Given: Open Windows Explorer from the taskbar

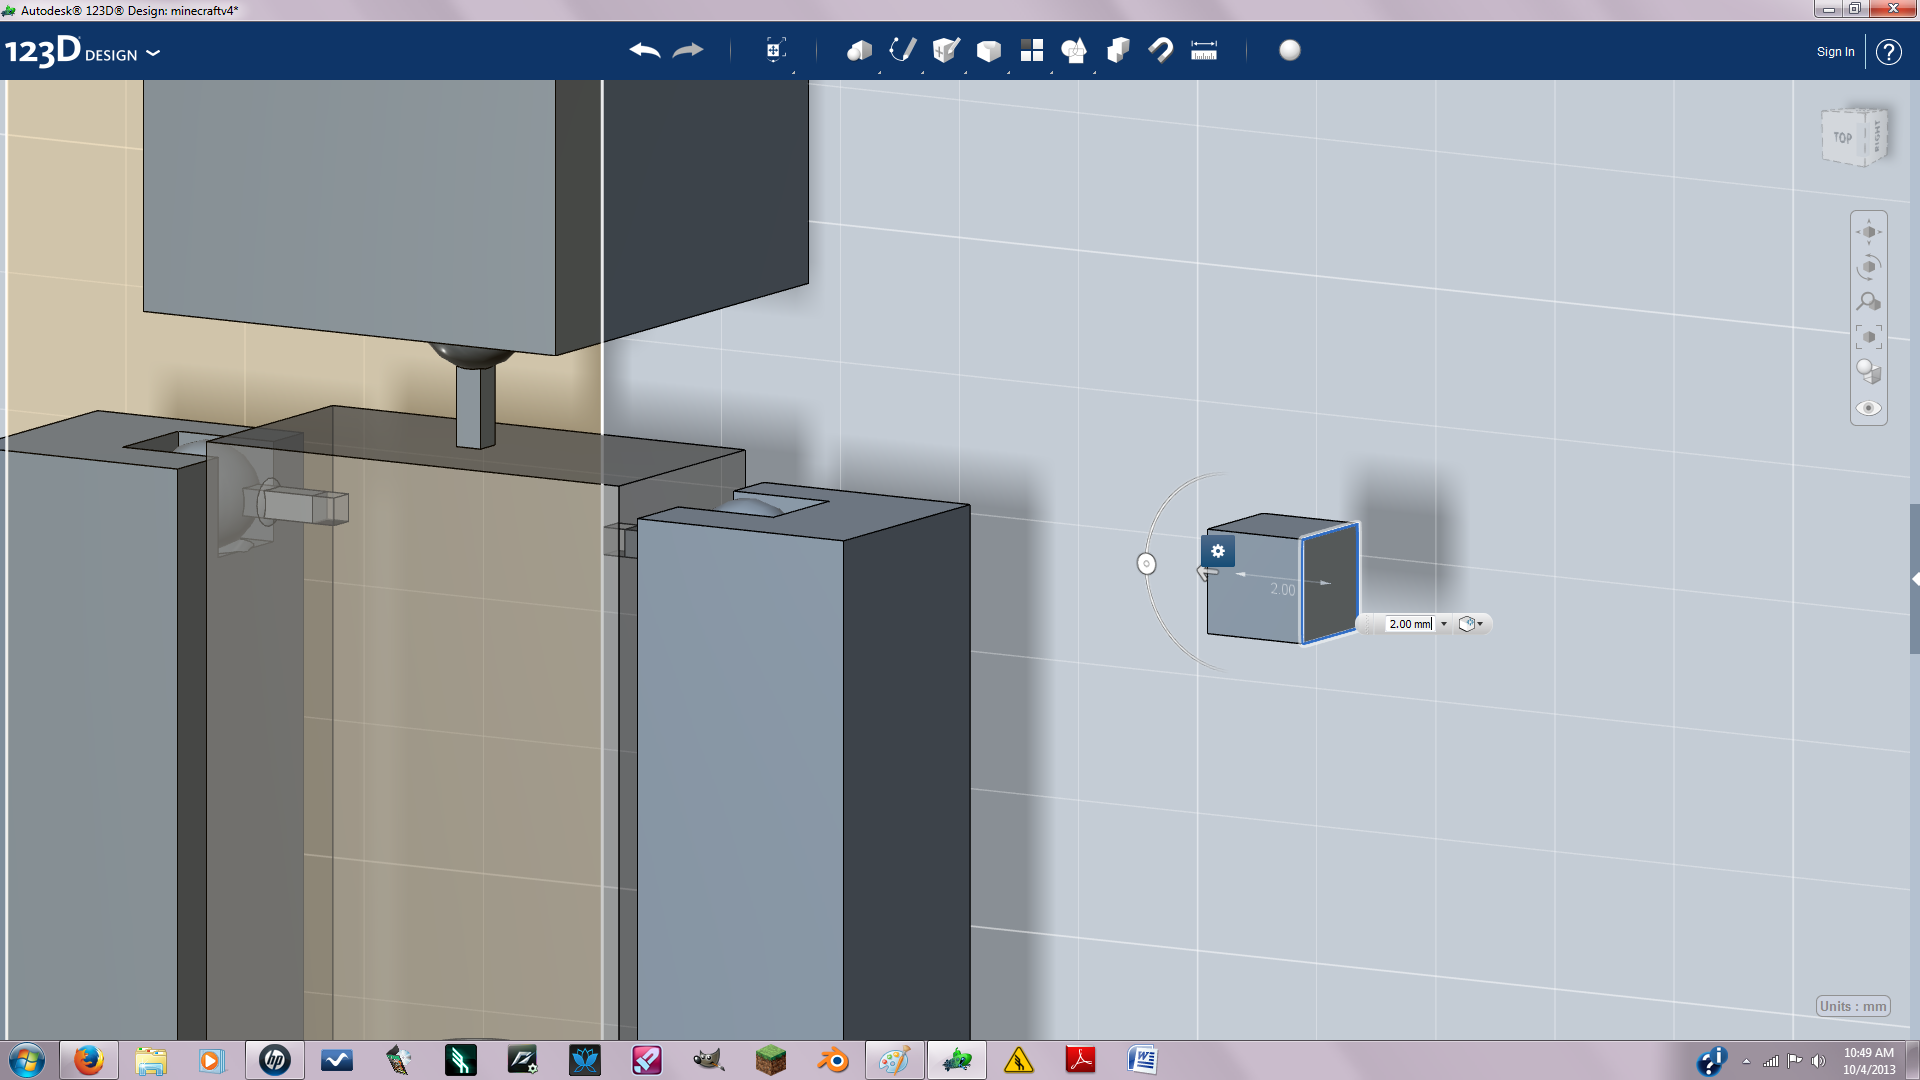Looking at the screenshot, I should (x=150, y=1060).
